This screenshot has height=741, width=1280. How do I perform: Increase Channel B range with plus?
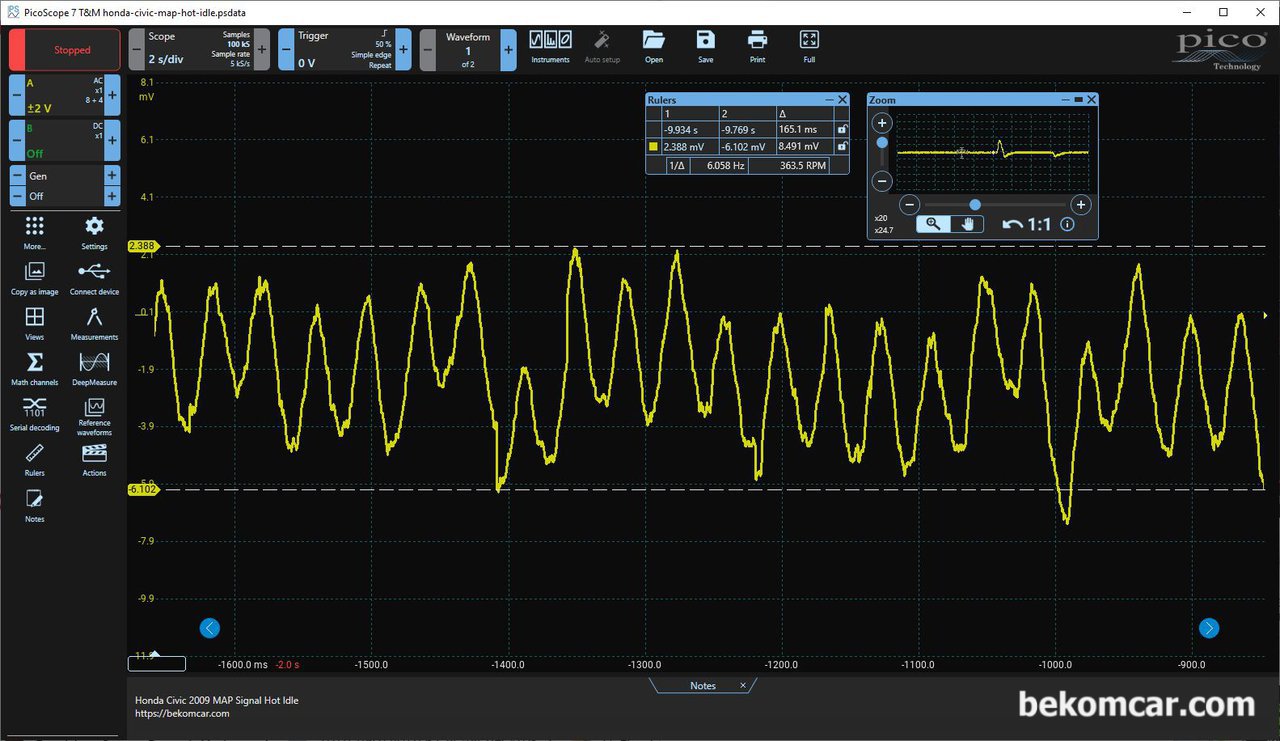[112, 141]
